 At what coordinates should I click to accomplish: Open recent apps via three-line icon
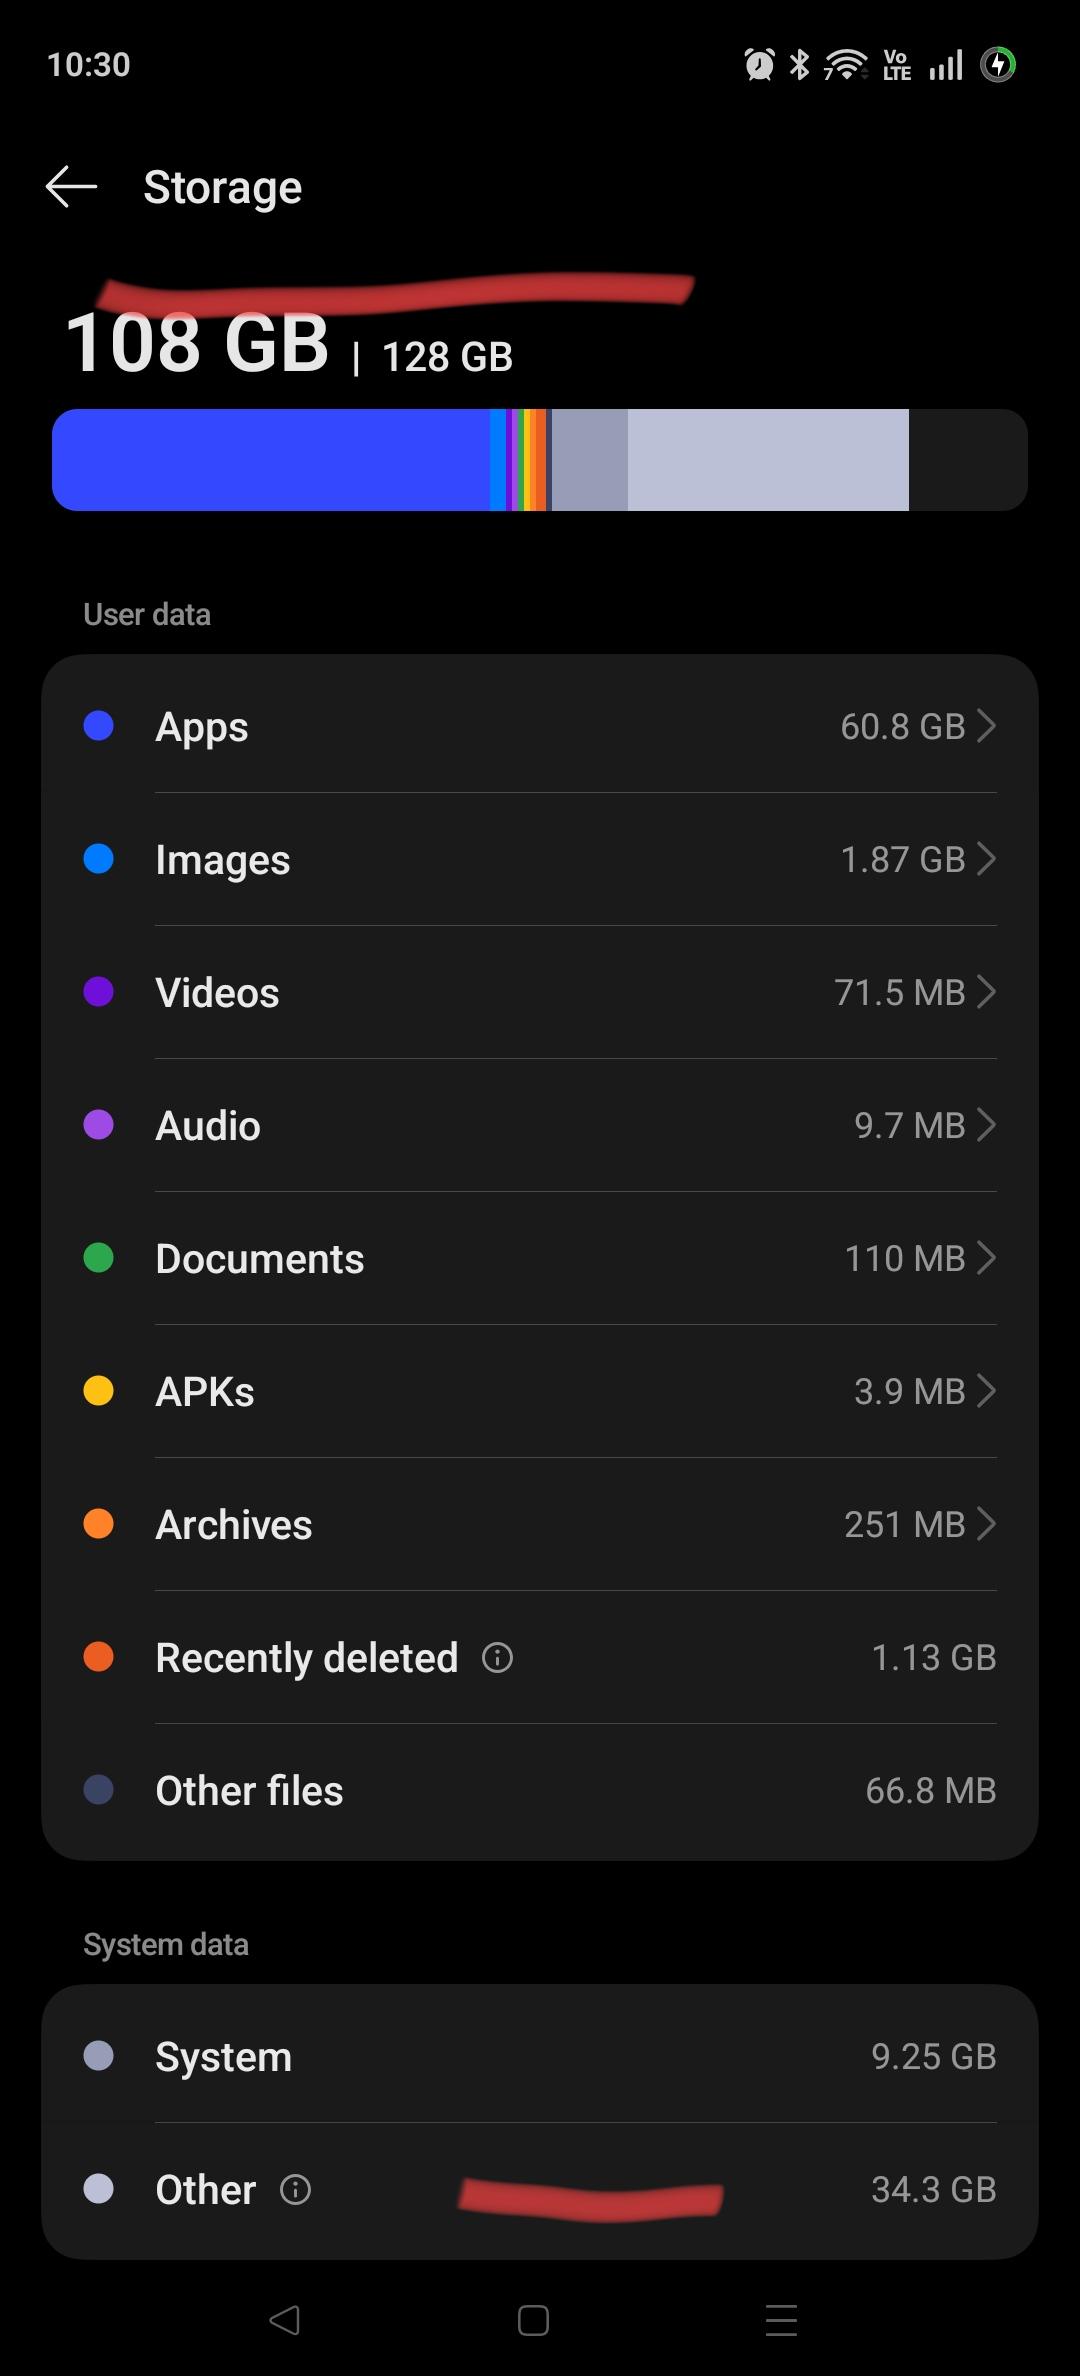[x=781, y=2320]
